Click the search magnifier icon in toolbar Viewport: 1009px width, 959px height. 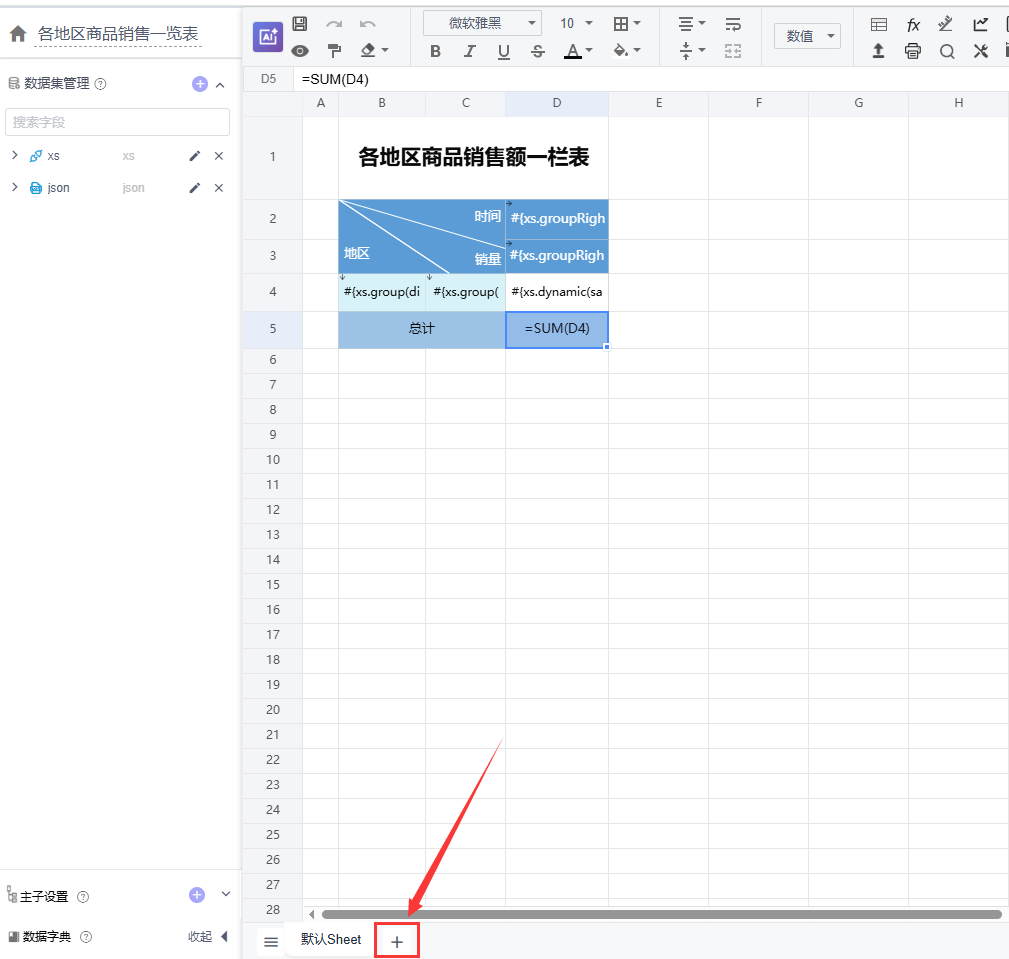[946, 51]
